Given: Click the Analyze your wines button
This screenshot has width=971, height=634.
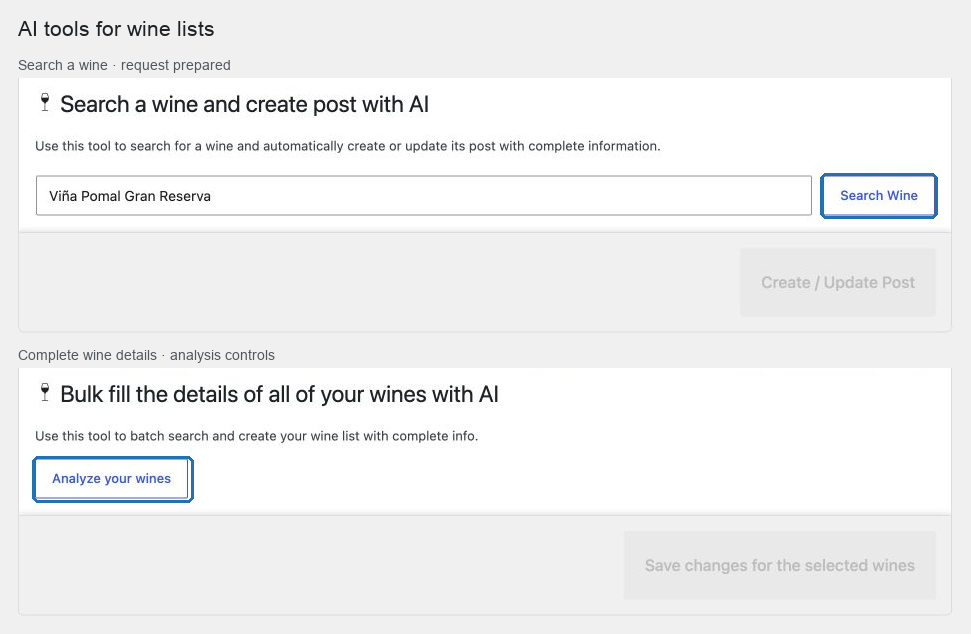Looking at the screenshot, I should pyautogui.click(x=112, y=479).
